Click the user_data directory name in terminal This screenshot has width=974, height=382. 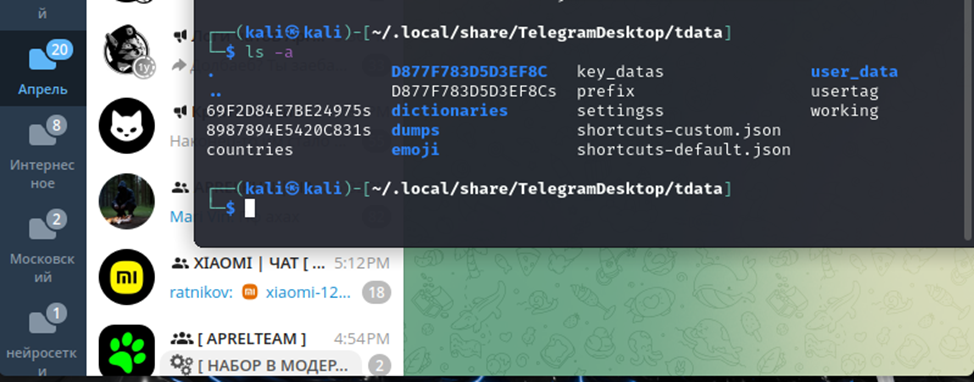[854, 71]
